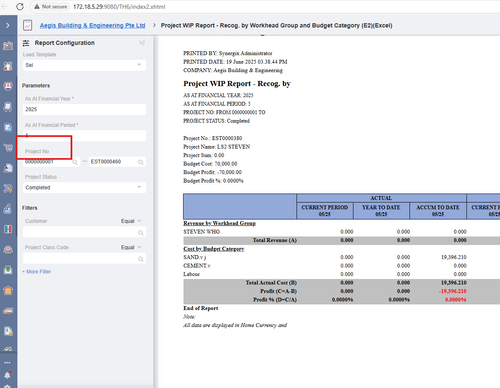Click the 'End of Report' text

point(201,308)
